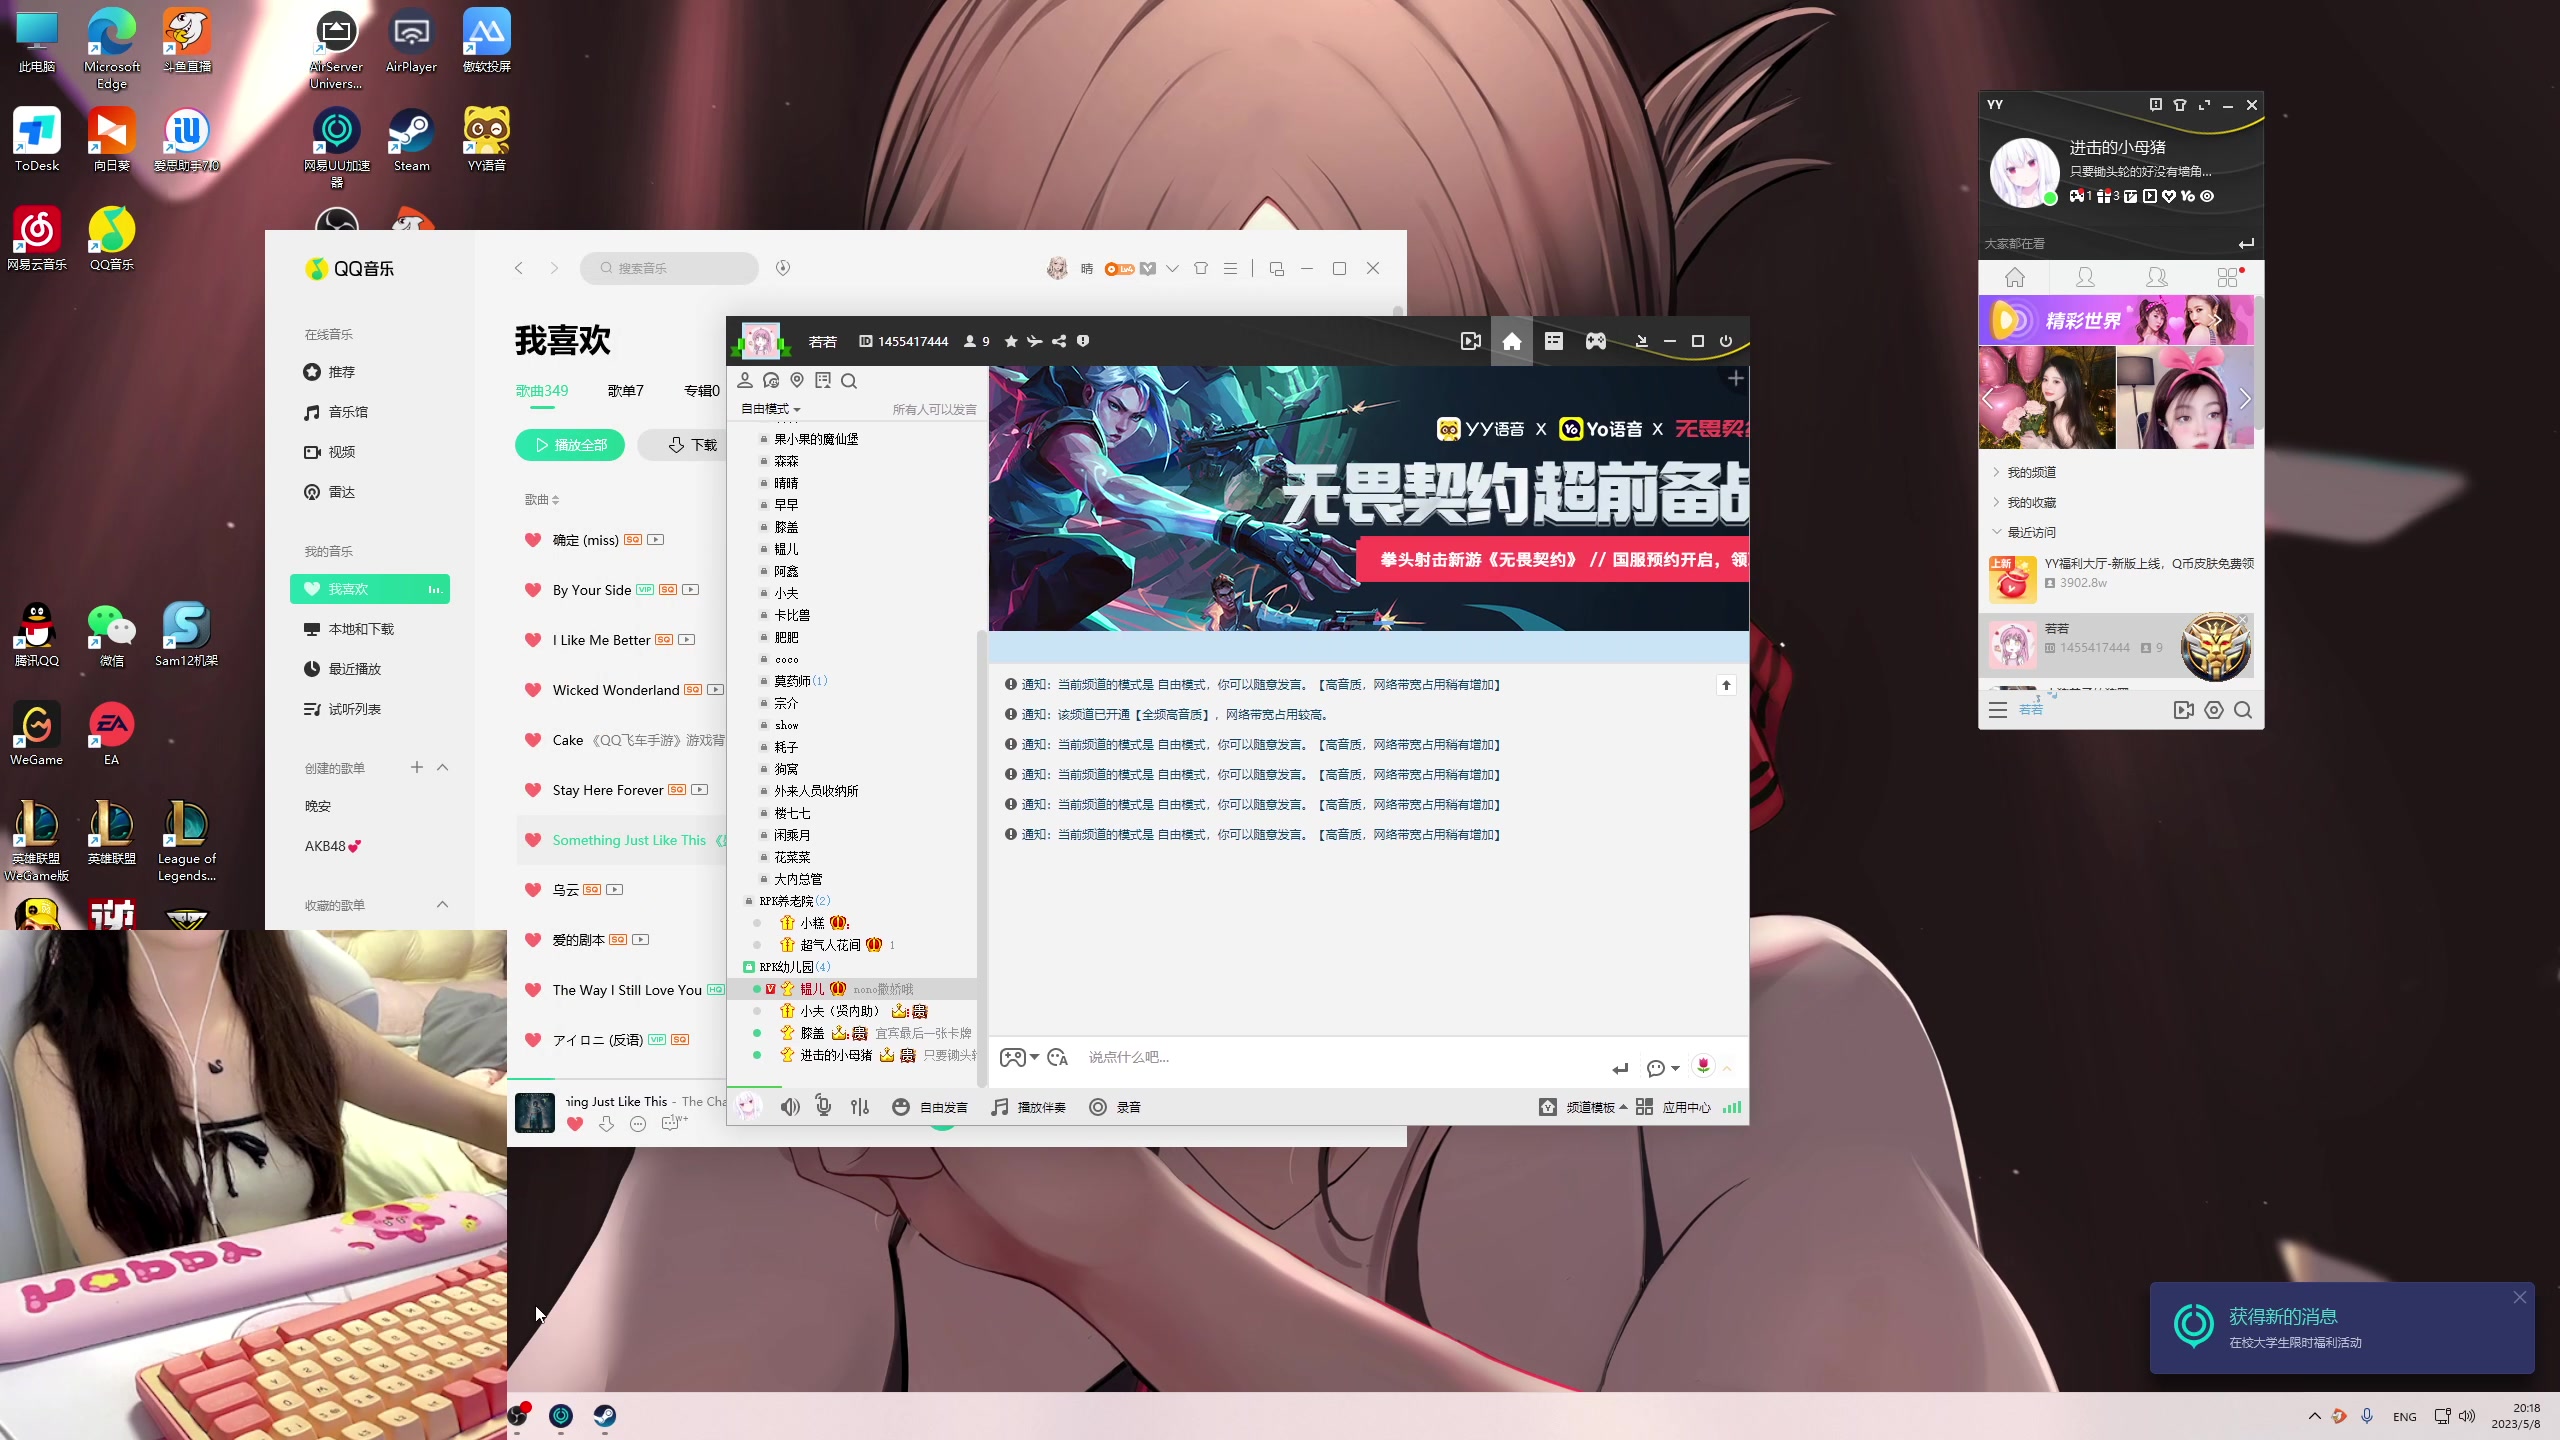The width and height of the screenshot is (2560, 1440).
Task: Click the search magnifier above the channel user list
Action: coord(849,380)
